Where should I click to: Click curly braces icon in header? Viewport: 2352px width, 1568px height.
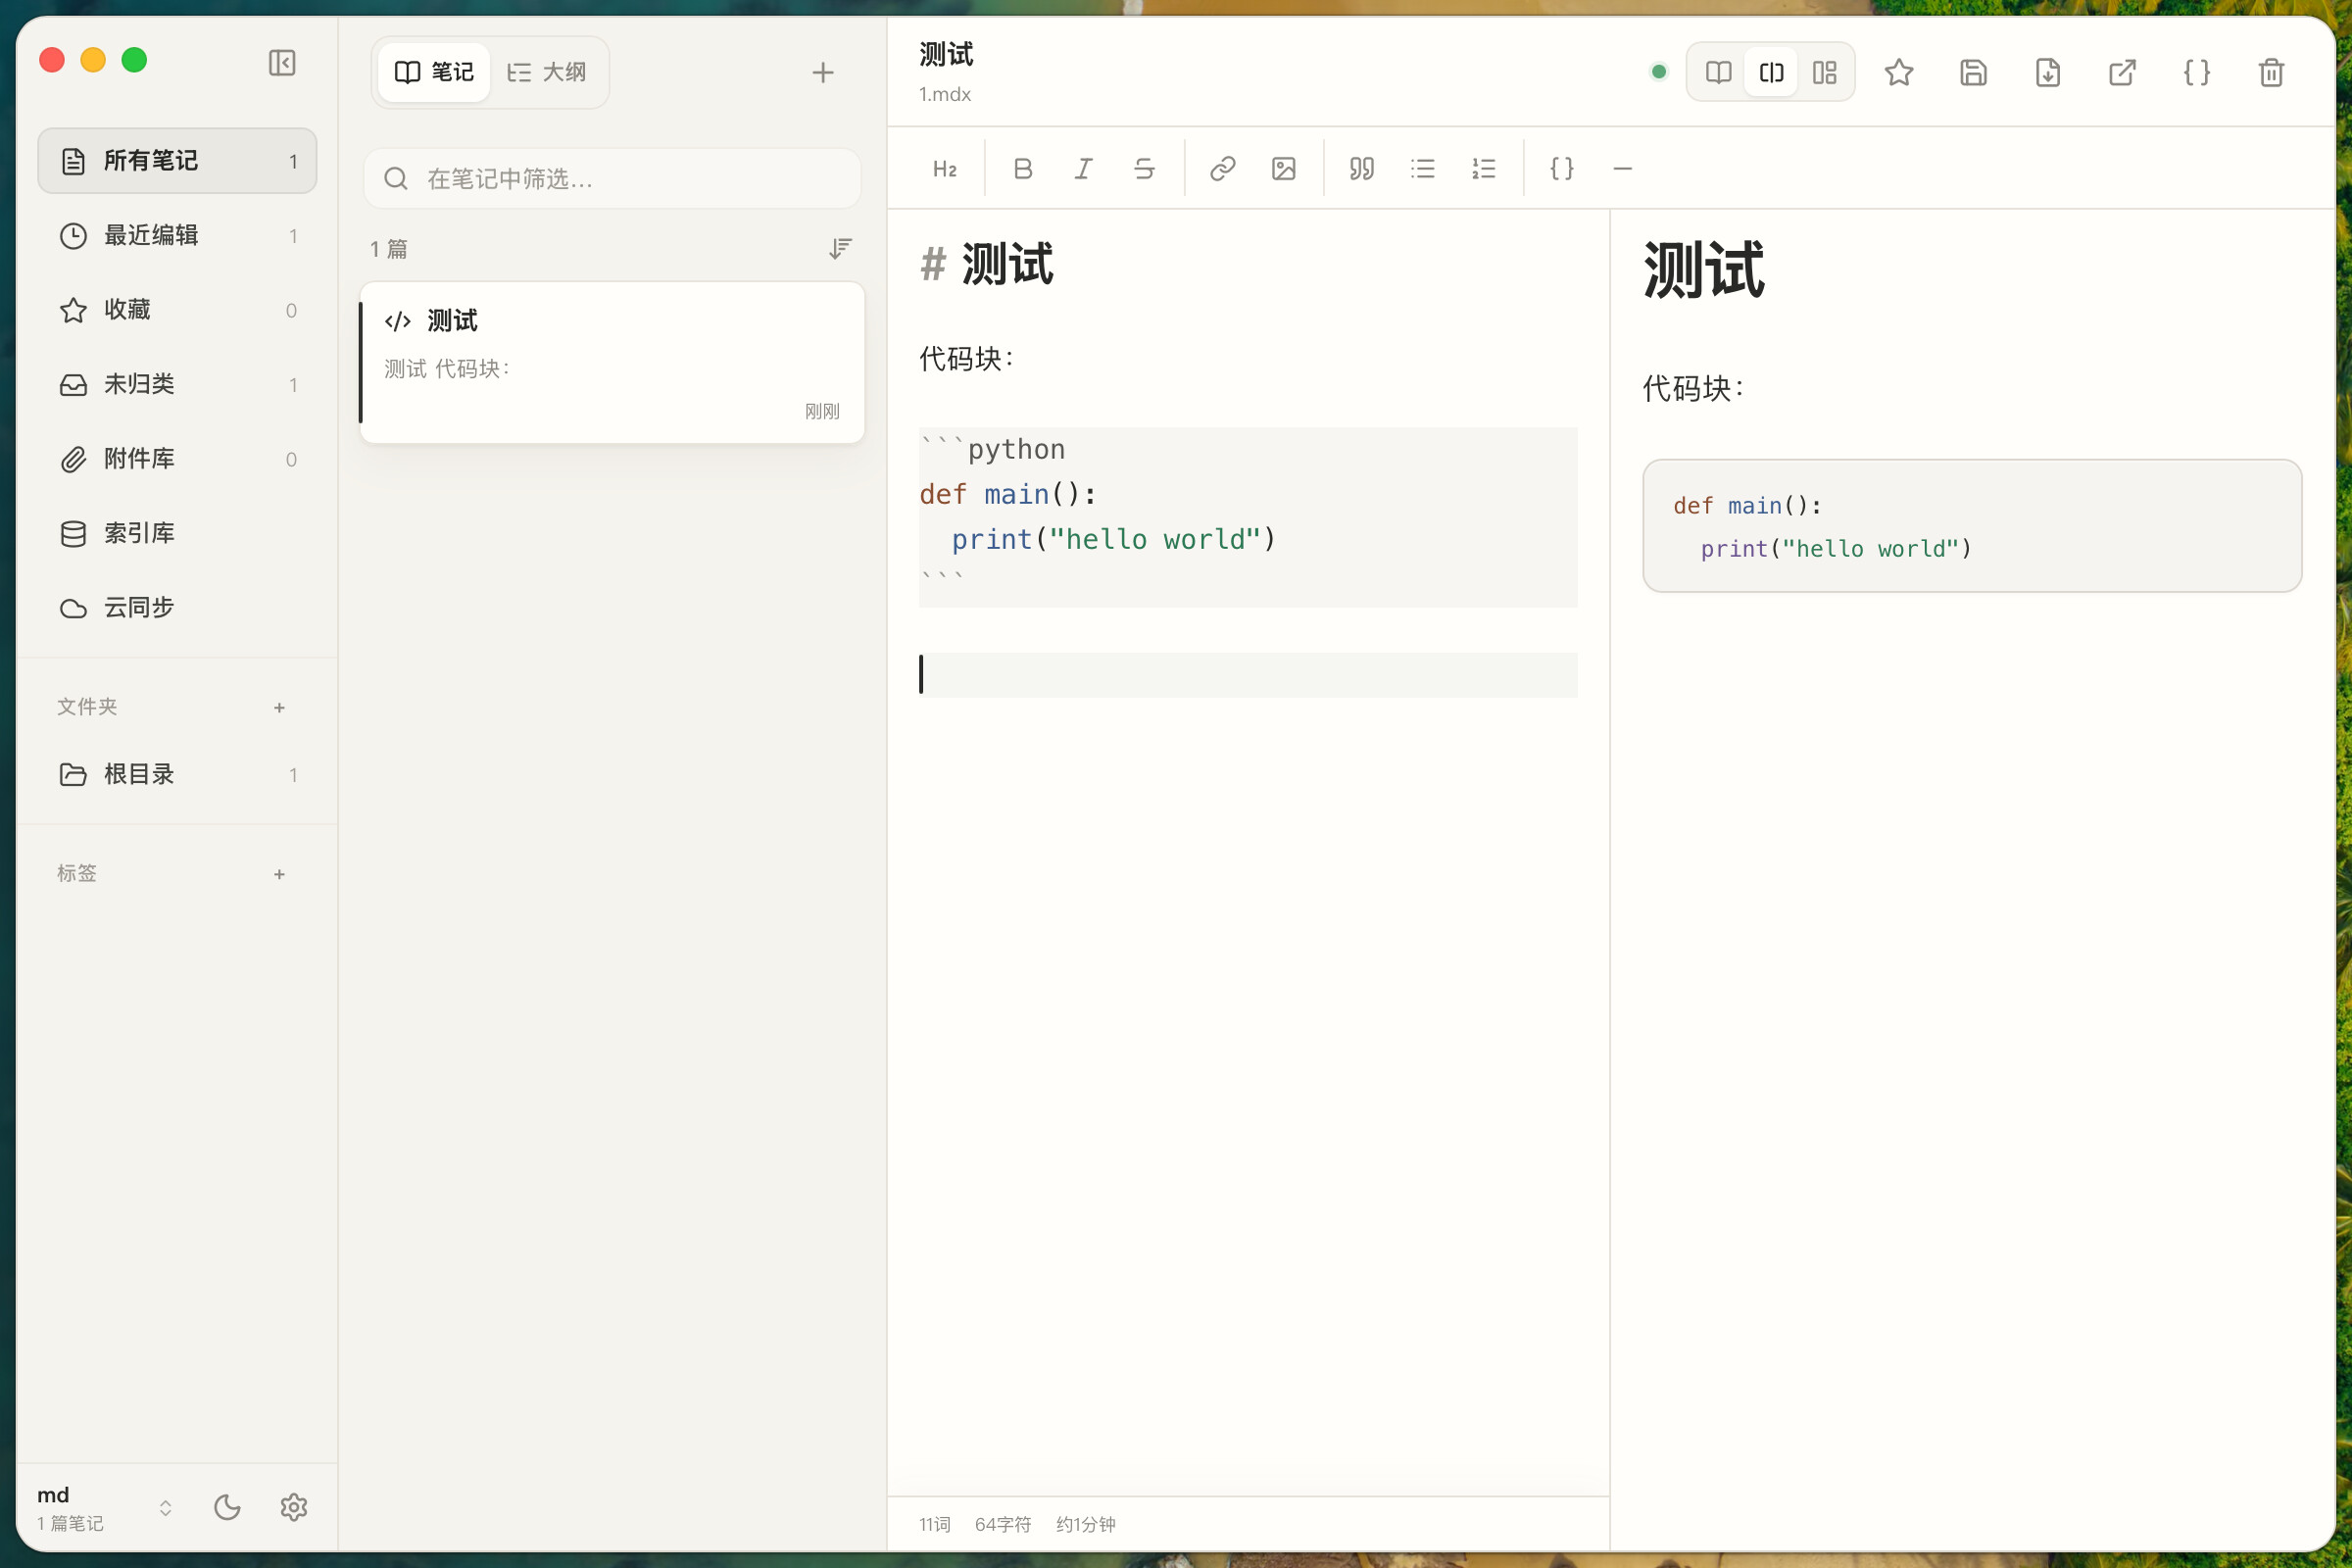pyautogui.click(x=2196, y=73)
